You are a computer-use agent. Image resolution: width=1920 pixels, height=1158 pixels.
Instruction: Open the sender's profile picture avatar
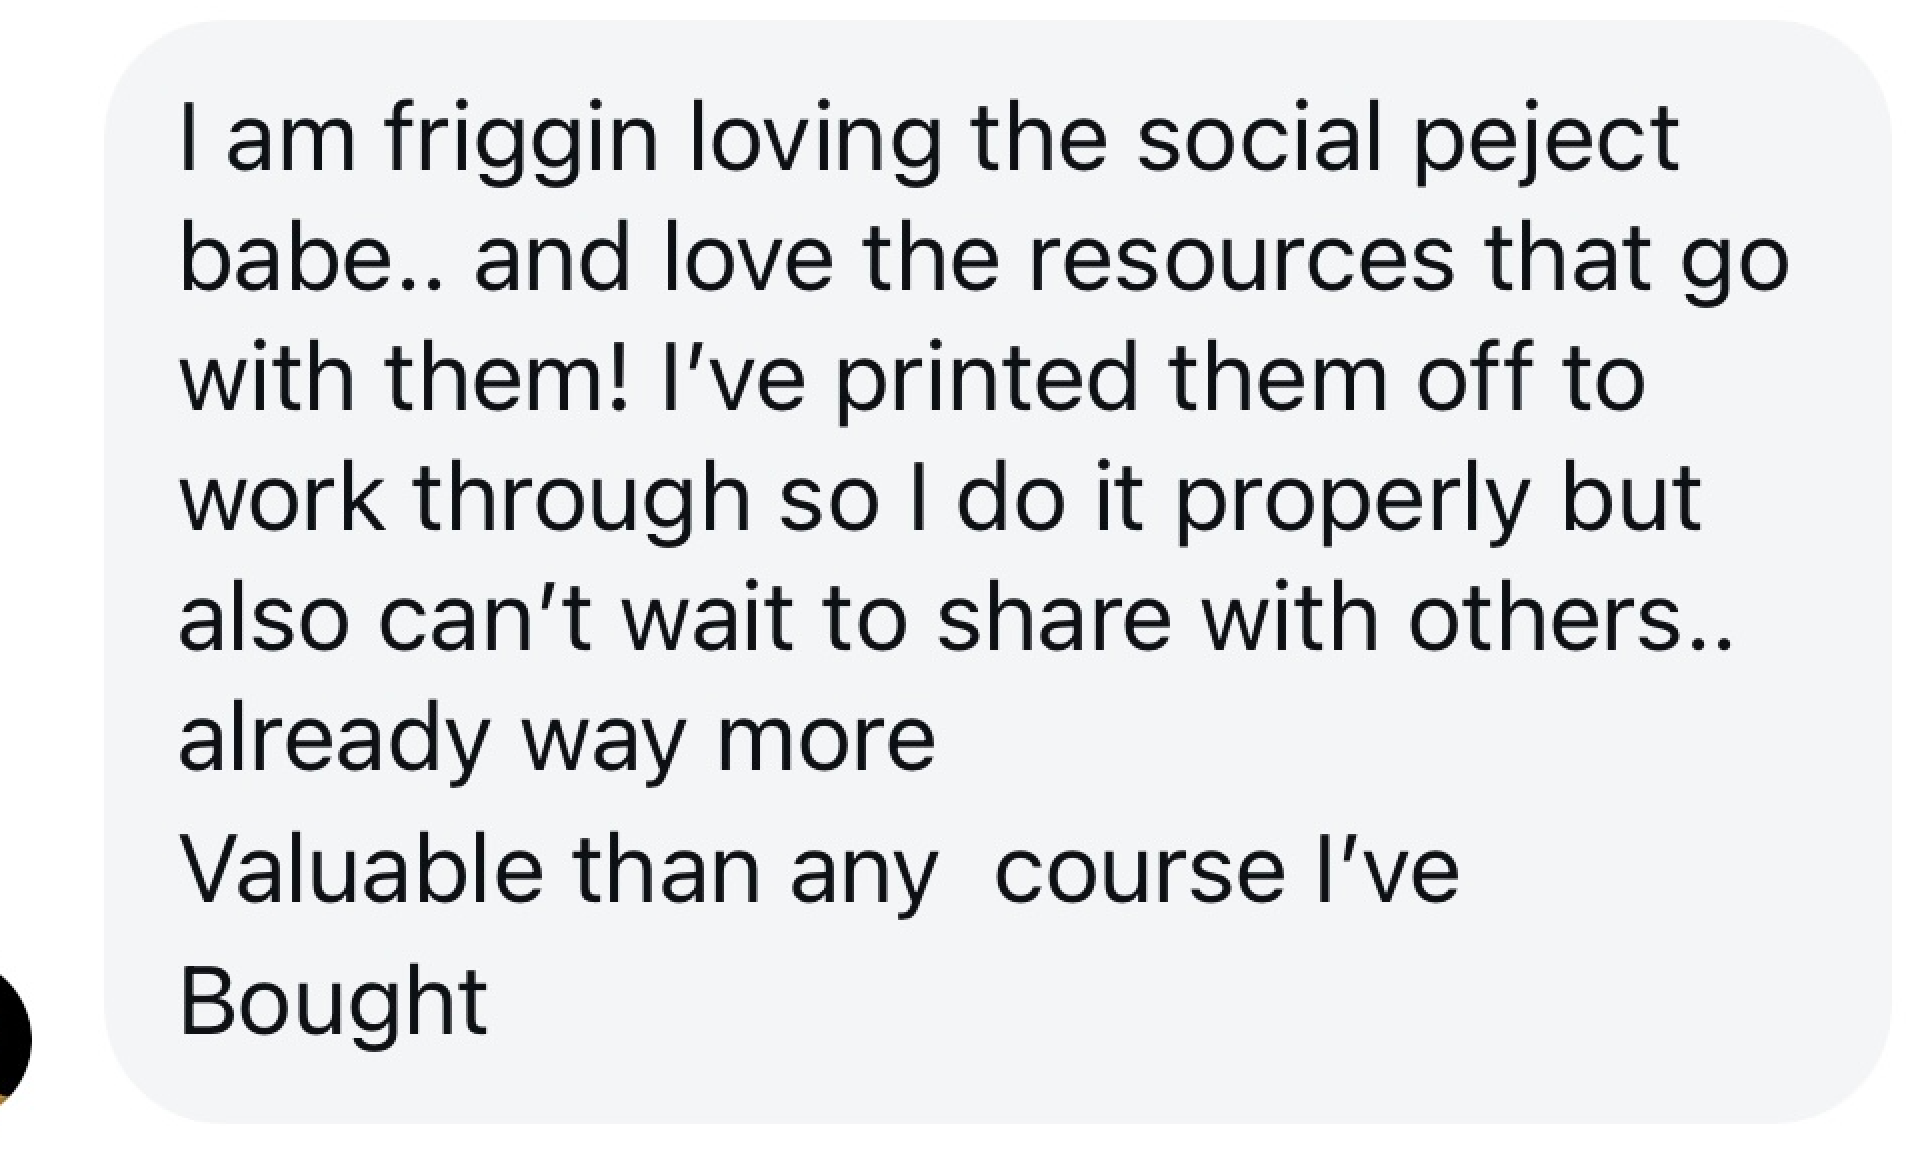pos(12,1040)
